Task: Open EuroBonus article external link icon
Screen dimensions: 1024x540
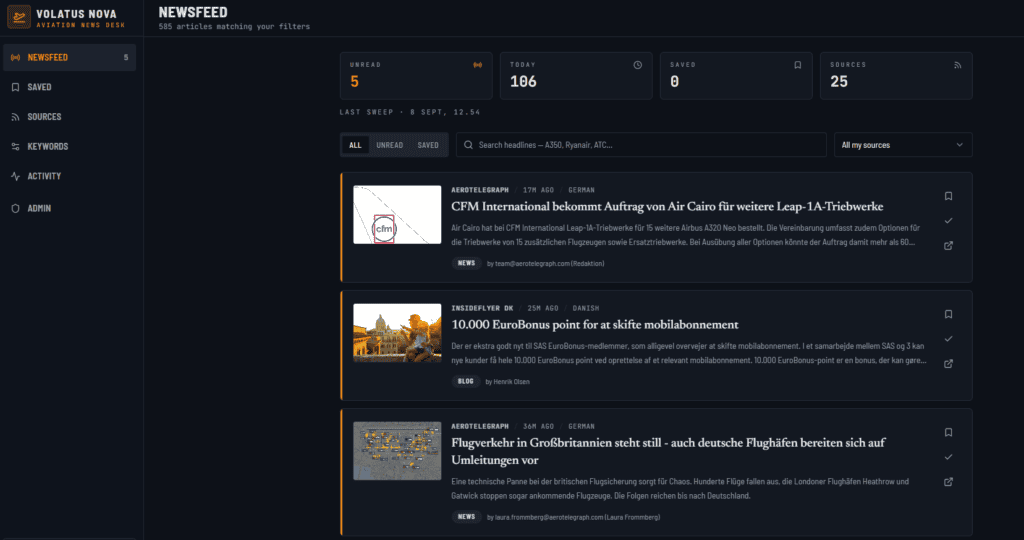Action: (948, 364)
